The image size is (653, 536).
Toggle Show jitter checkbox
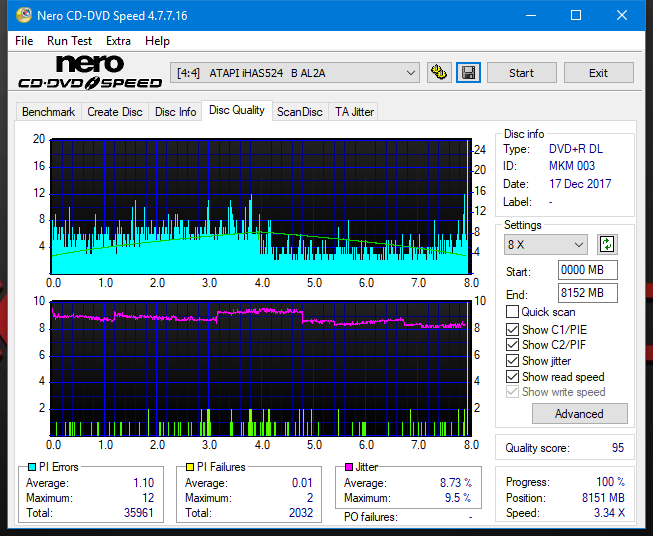(x=512, y=361)
